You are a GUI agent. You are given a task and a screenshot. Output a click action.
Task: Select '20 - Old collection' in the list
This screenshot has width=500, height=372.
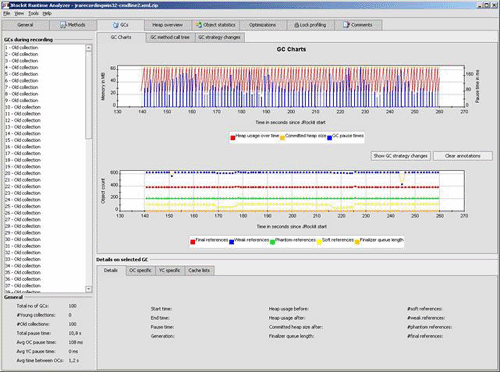coord(45,173)
